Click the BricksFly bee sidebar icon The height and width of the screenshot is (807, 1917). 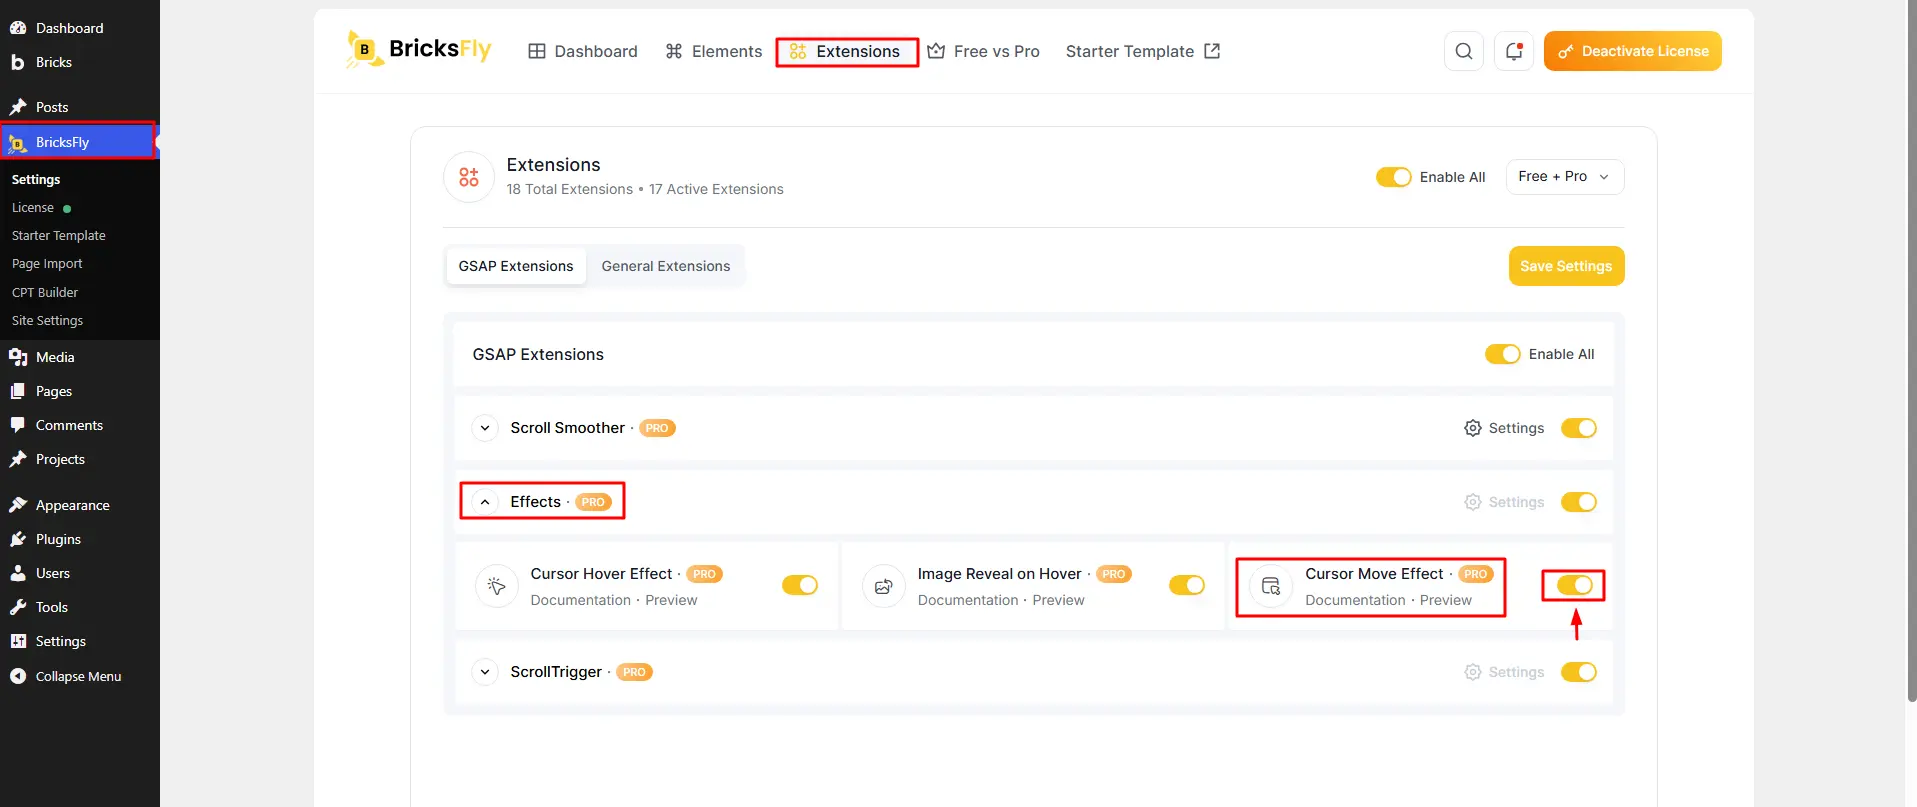pos(17,143)
